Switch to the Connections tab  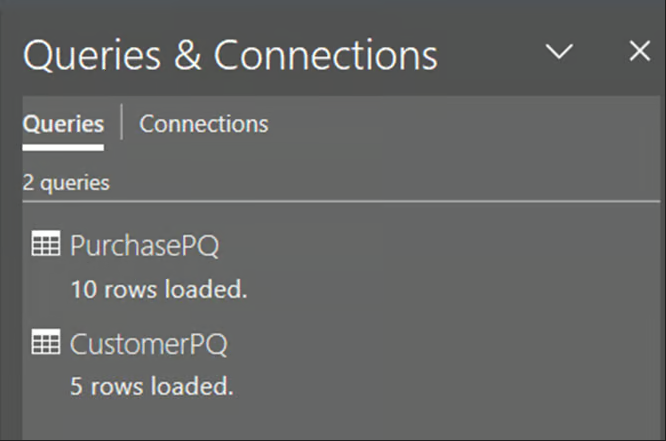point(204,124)
